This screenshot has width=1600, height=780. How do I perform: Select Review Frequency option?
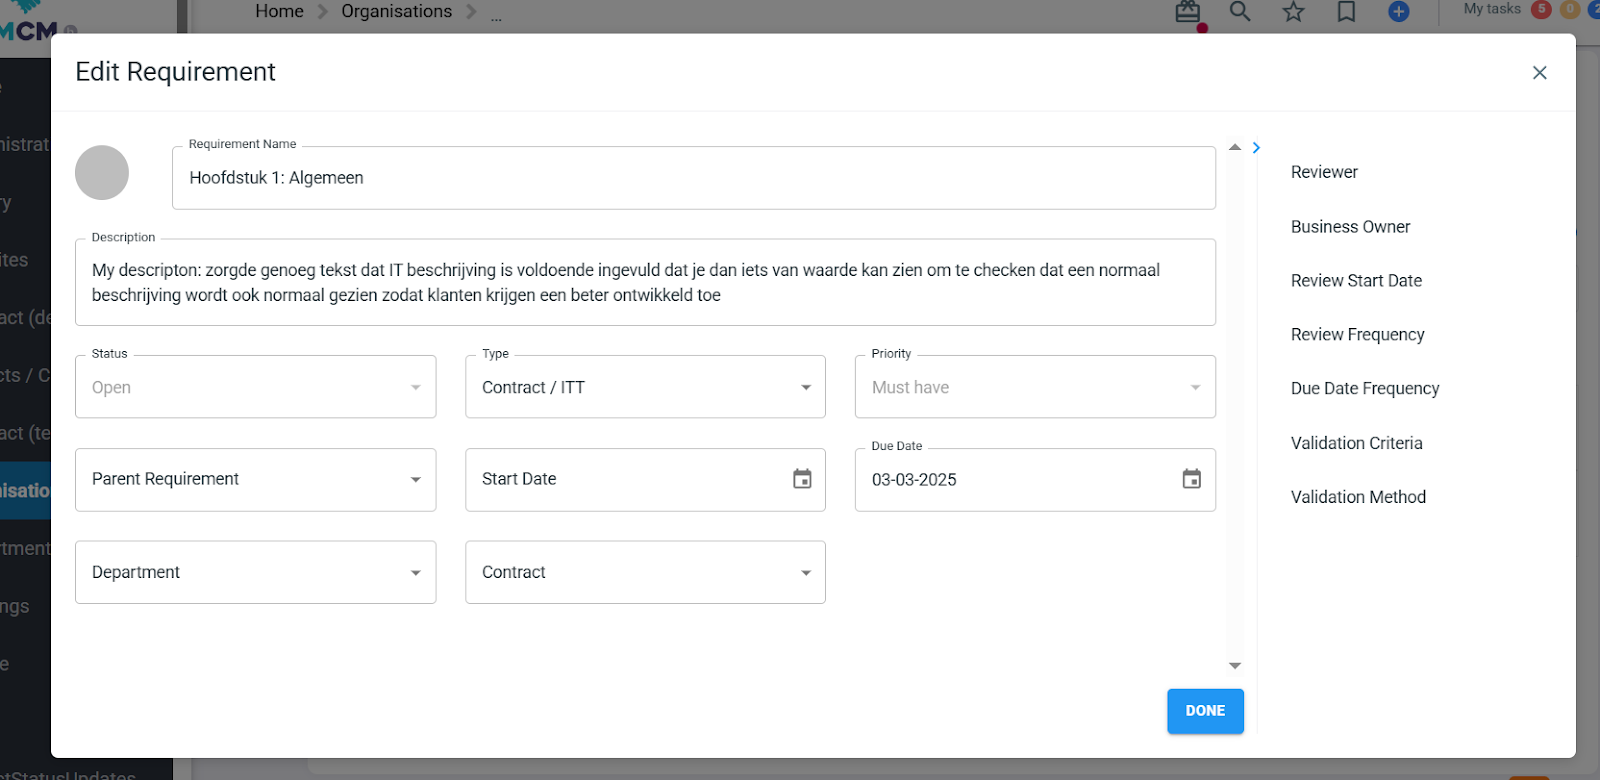(x=1357, y=335)
